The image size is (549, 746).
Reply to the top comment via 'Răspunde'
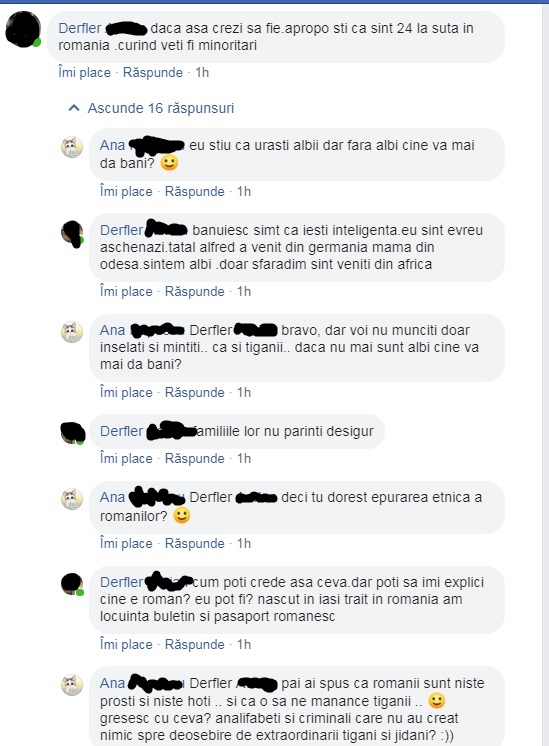coord(153,72)
